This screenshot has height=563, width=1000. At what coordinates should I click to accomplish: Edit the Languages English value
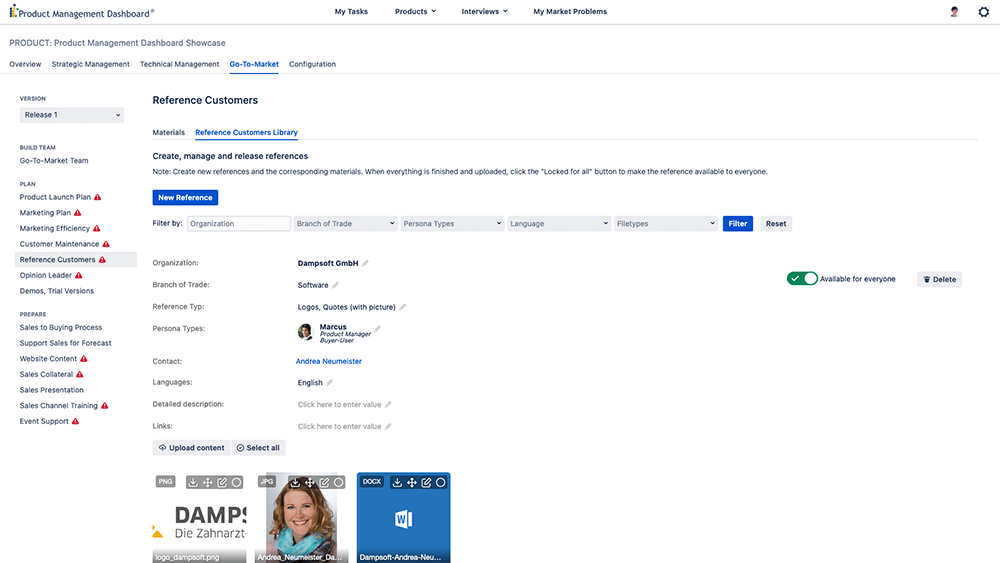pyautogui.click(x=330, y=383)
